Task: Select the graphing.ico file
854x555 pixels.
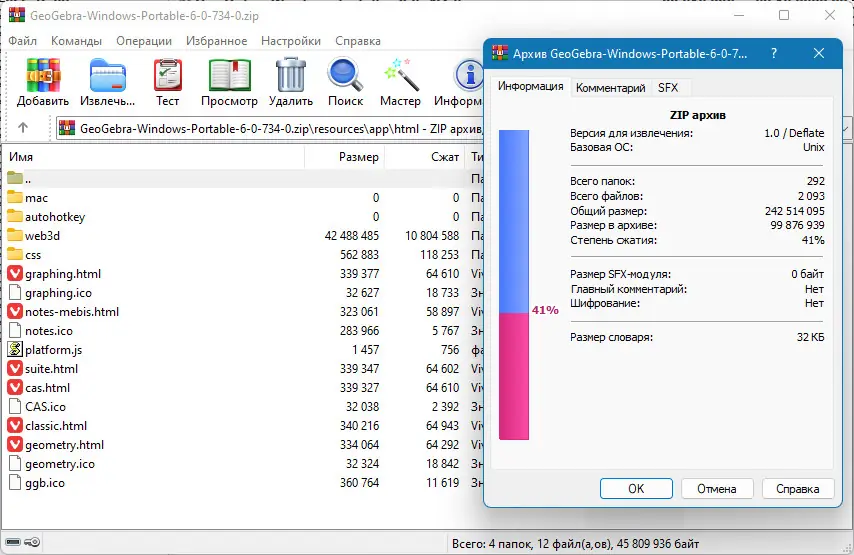Action: (58, 293)
